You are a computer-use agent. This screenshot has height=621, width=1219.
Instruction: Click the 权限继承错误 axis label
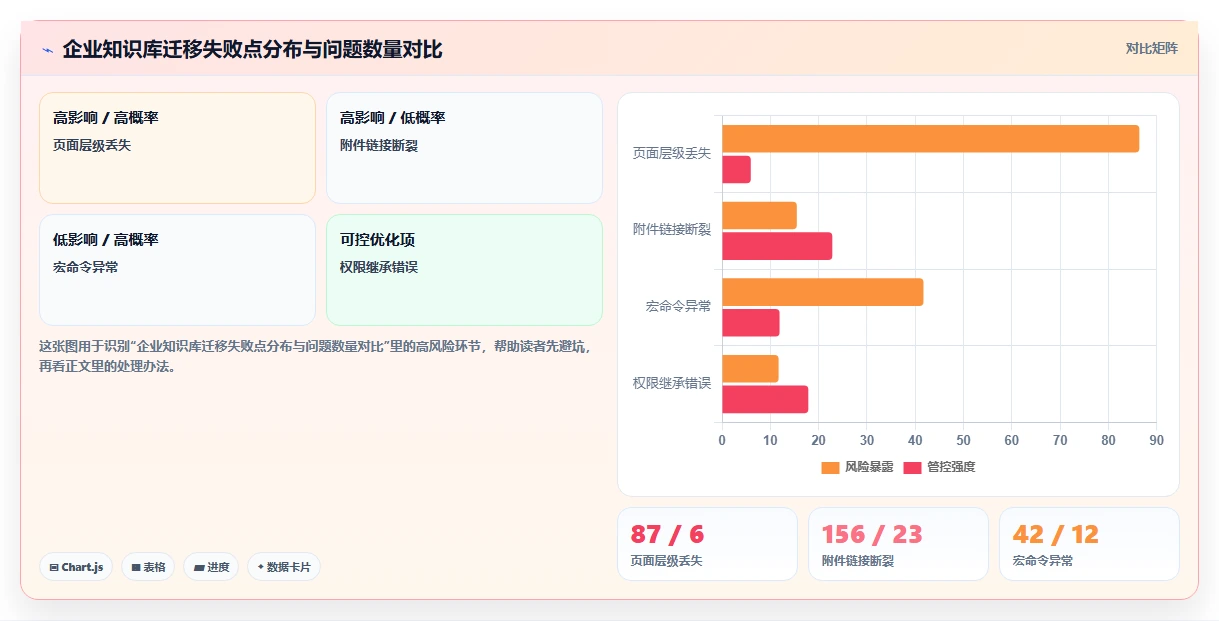point(671,383)
